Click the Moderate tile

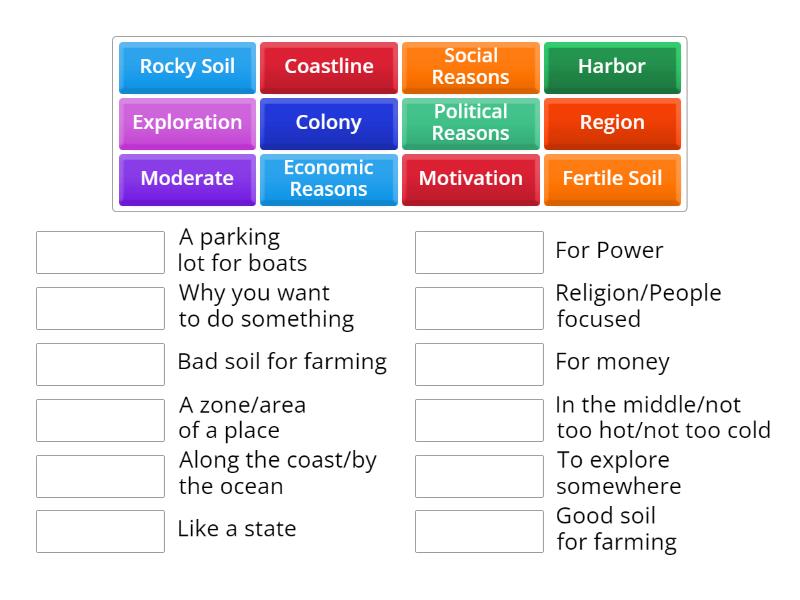point(186,179)
